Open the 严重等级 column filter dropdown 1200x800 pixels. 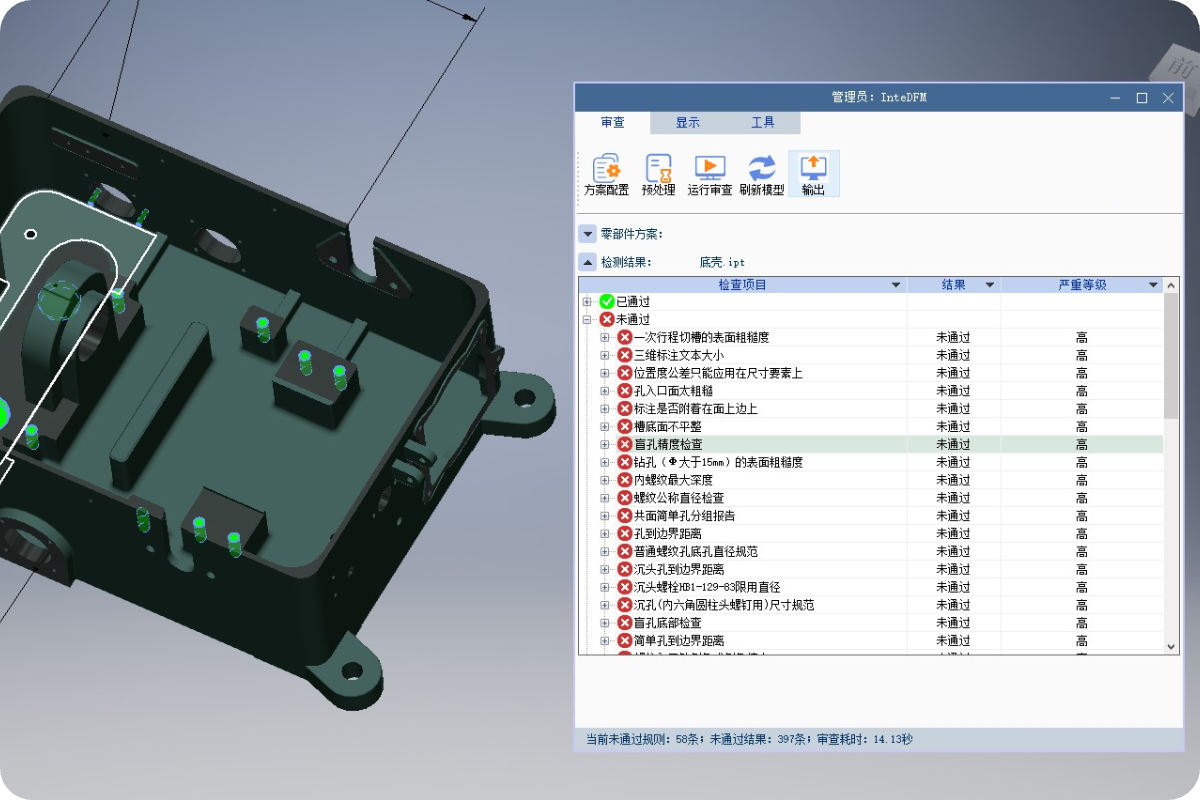point(1153,285)
